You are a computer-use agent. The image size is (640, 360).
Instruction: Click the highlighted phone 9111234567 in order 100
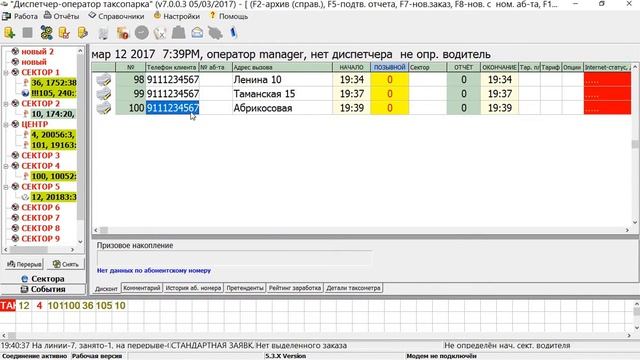click(x=173, y=108)
